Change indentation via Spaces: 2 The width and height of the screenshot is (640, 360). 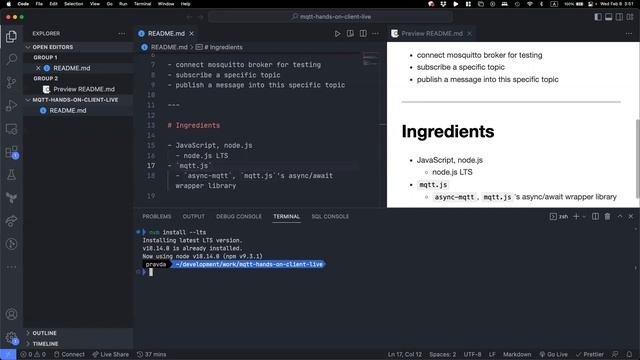click(442, 354)
